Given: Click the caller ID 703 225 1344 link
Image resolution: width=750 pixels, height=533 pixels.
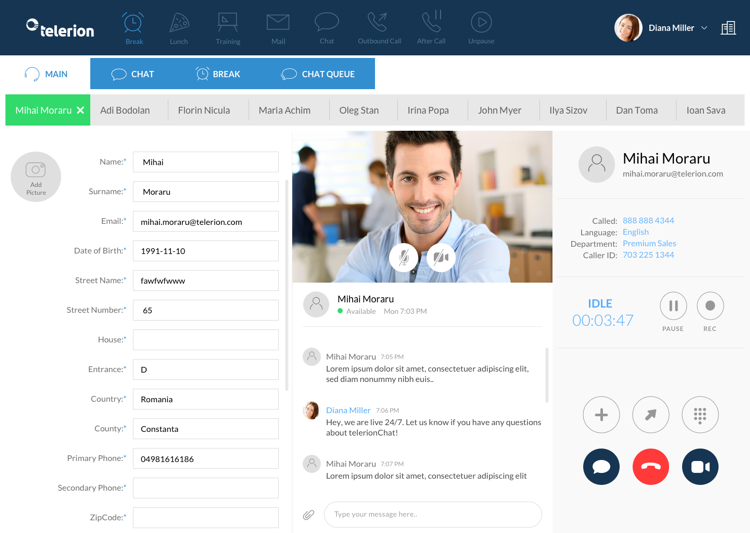Looking at the screenshot, I should tap(648, 255).
